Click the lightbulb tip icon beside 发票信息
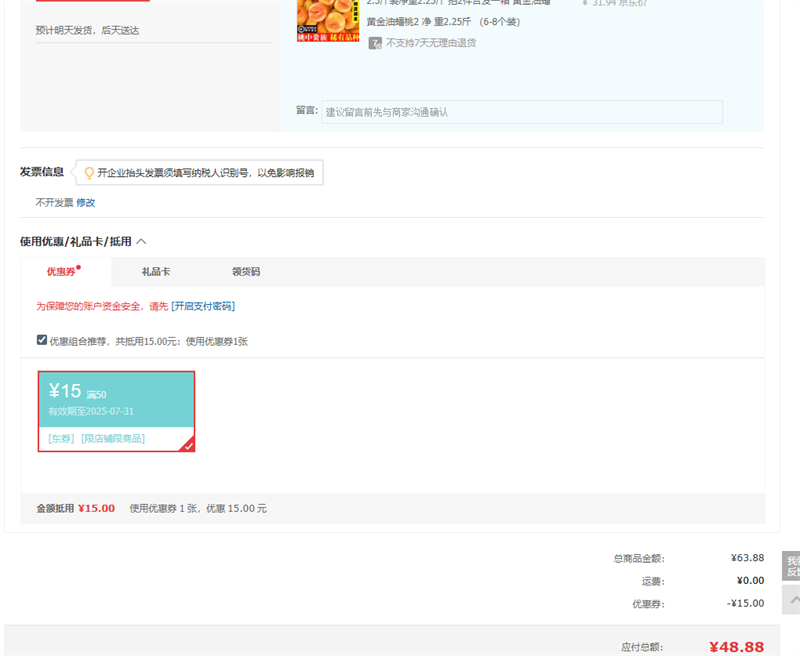Screen dimensions: 800x656 point(88,173)
